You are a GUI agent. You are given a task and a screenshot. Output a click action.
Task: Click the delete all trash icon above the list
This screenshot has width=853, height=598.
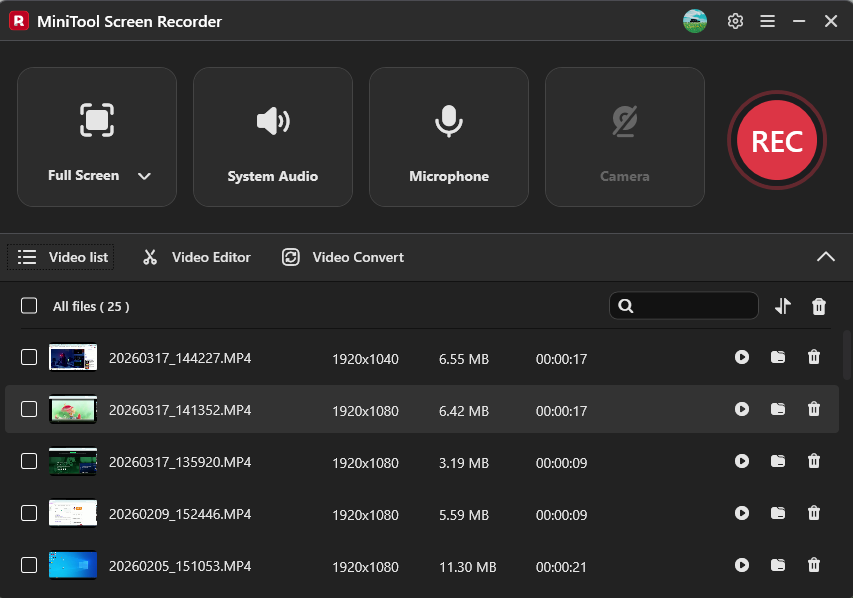(x=819, y=306)
